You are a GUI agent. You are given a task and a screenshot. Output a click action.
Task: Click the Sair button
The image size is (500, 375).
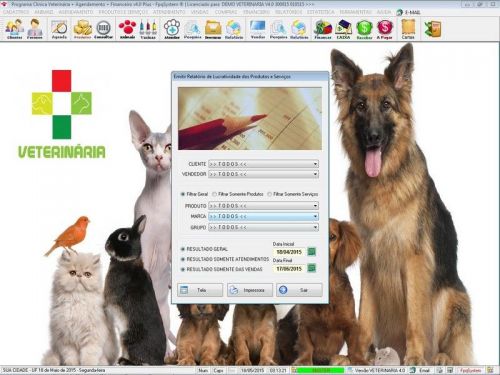(x=299, y=290)
